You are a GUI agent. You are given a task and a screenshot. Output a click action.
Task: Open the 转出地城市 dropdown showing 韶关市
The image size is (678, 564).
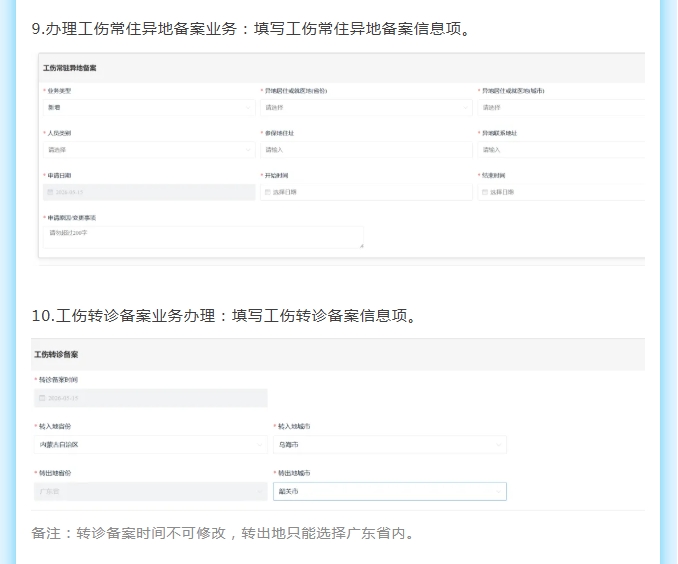pos(390,491)
